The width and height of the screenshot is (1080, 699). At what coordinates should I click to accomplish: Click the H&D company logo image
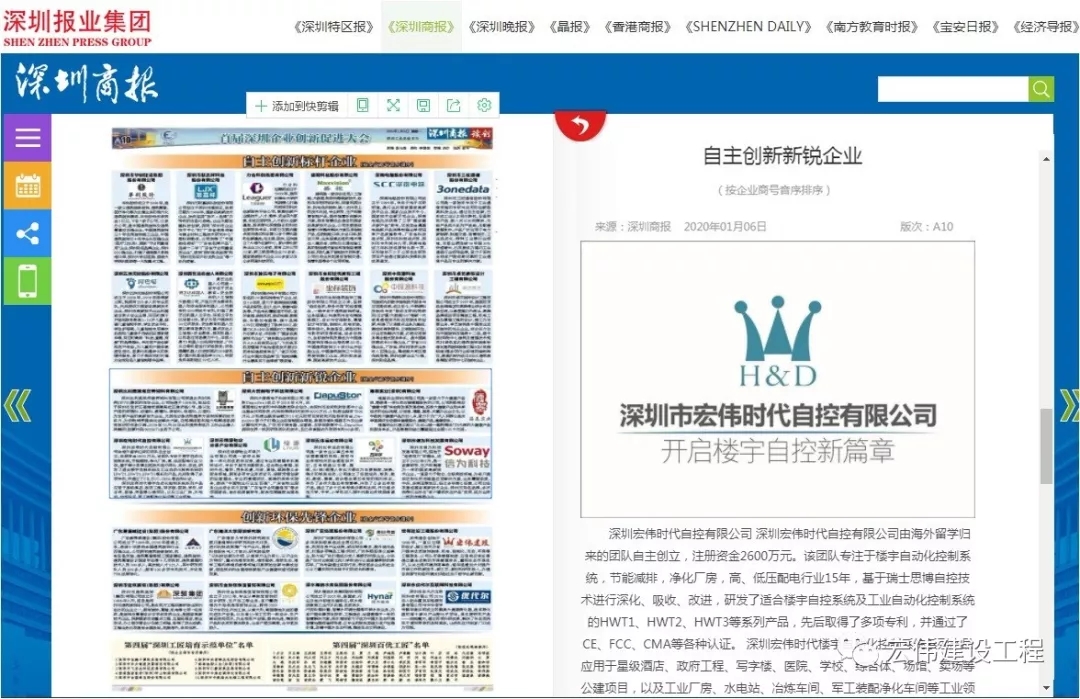pos(778,379)
